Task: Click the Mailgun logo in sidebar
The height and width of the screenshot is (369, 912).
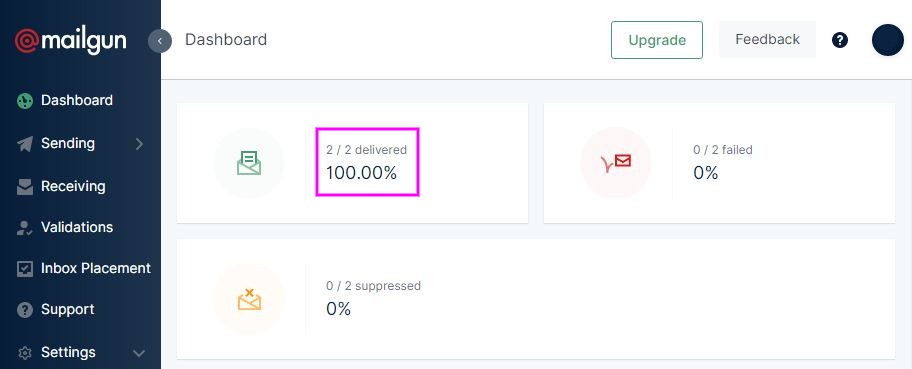Action: pyautogui.click(x=70, y=41)
